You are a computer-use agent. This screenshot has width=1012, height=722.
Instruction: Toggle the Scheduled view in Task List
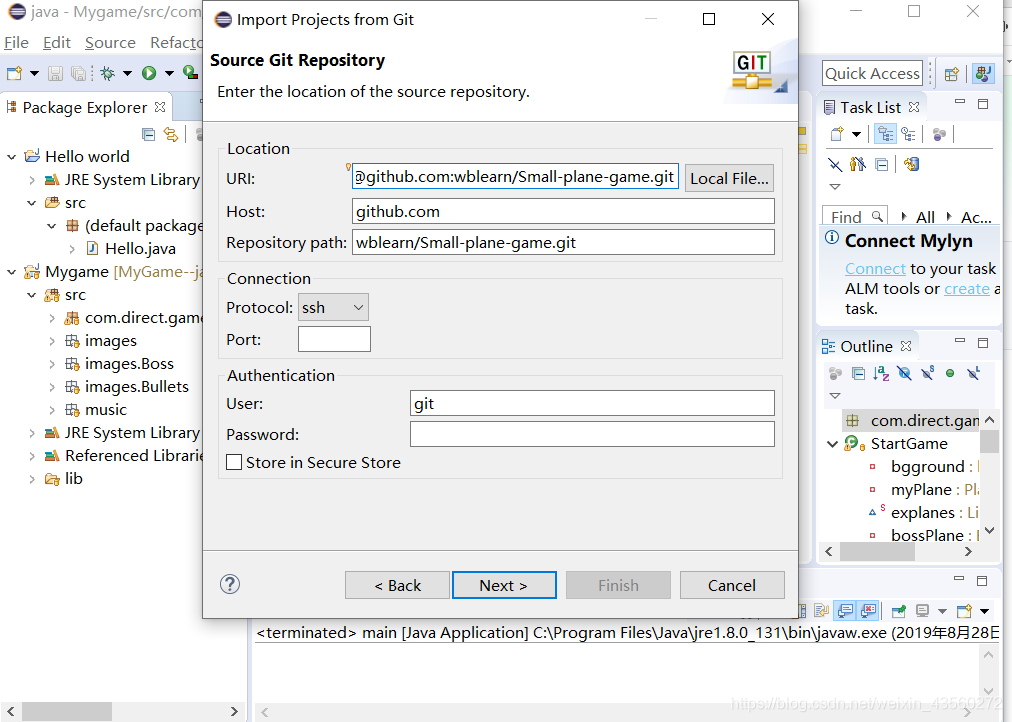909,134
